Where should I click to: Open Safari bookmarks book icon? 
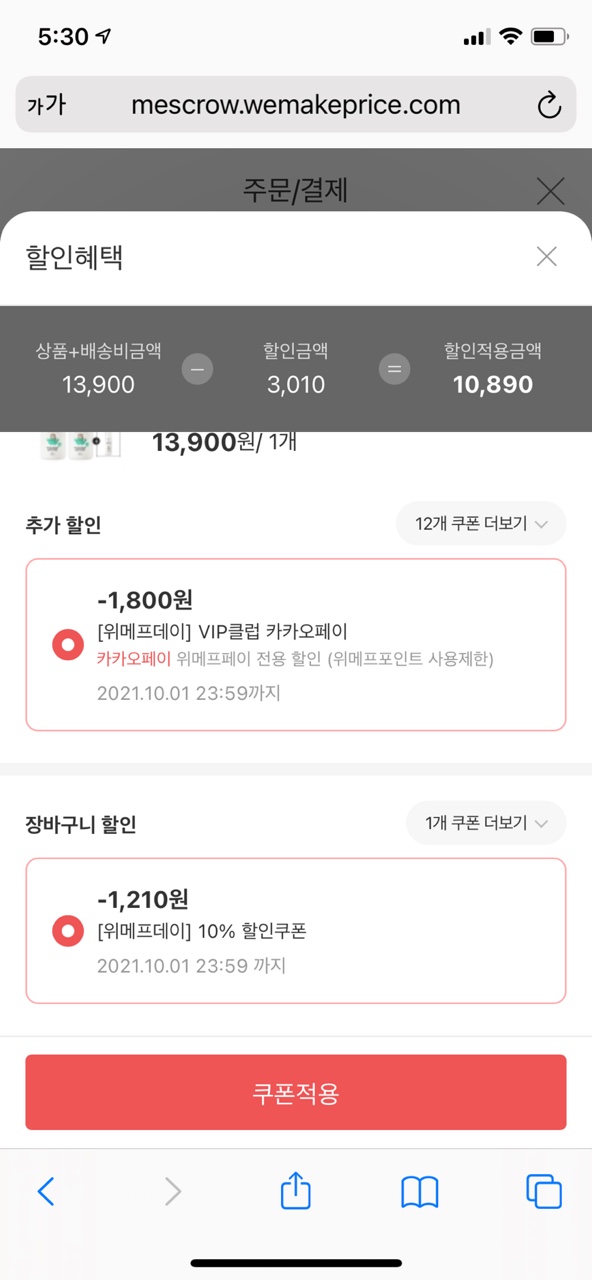(x=420, y=1191)
